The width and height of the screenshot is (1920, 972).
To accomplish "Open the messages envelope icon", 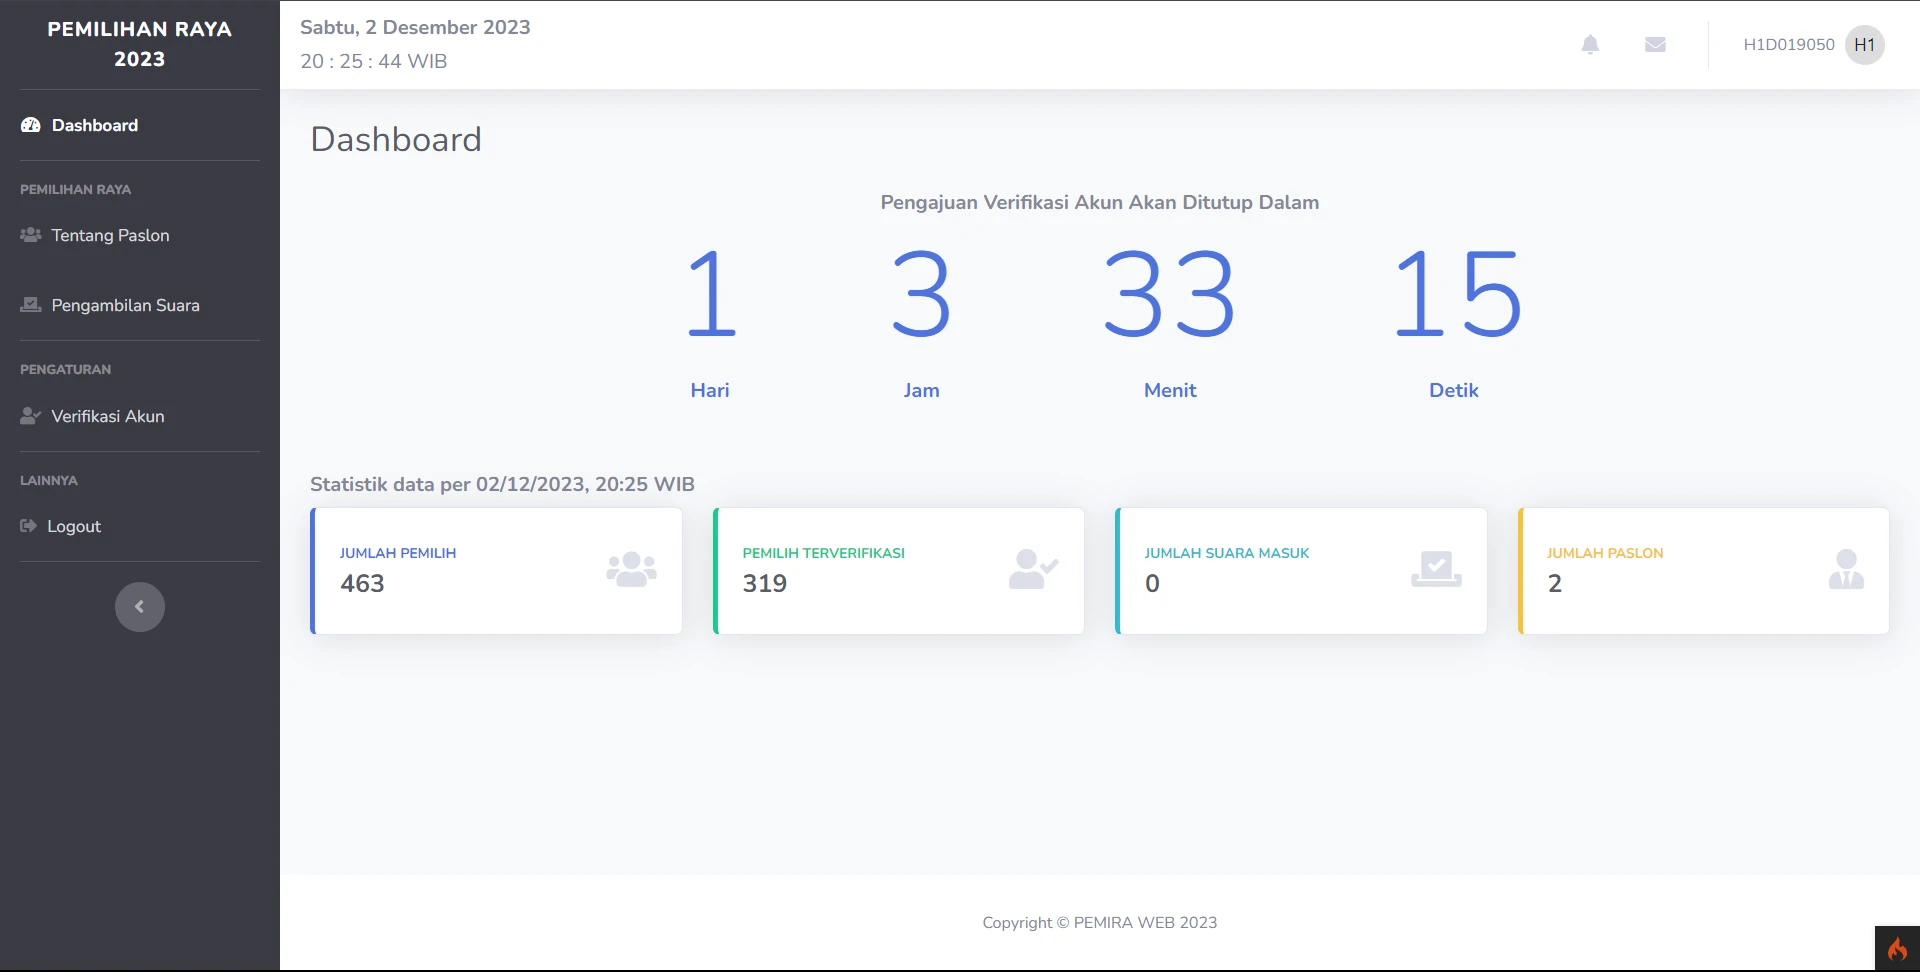I will 1655,44.
